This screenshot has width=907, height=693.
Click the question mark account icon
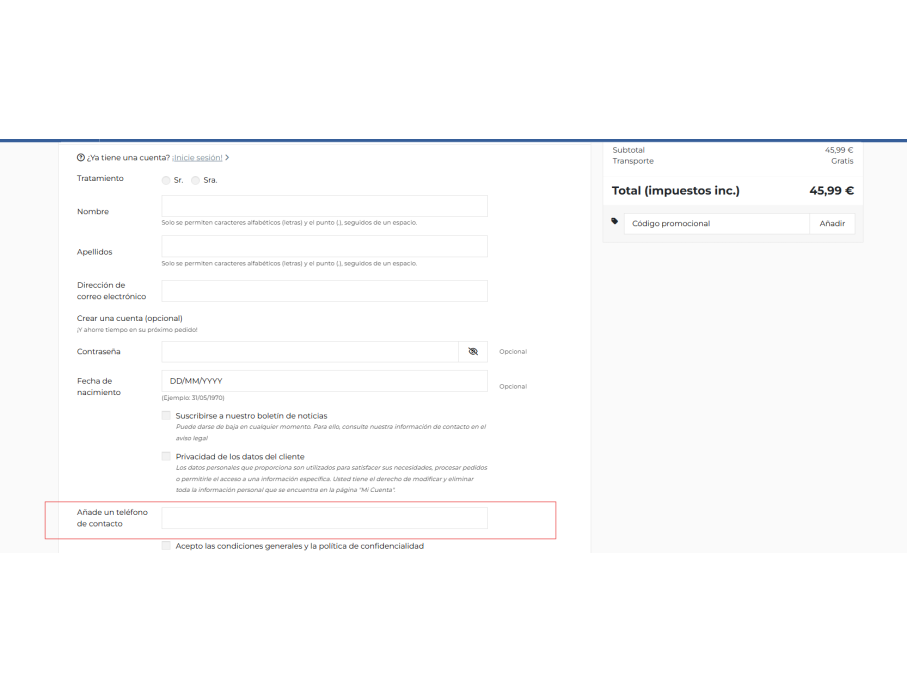[81, 157]
